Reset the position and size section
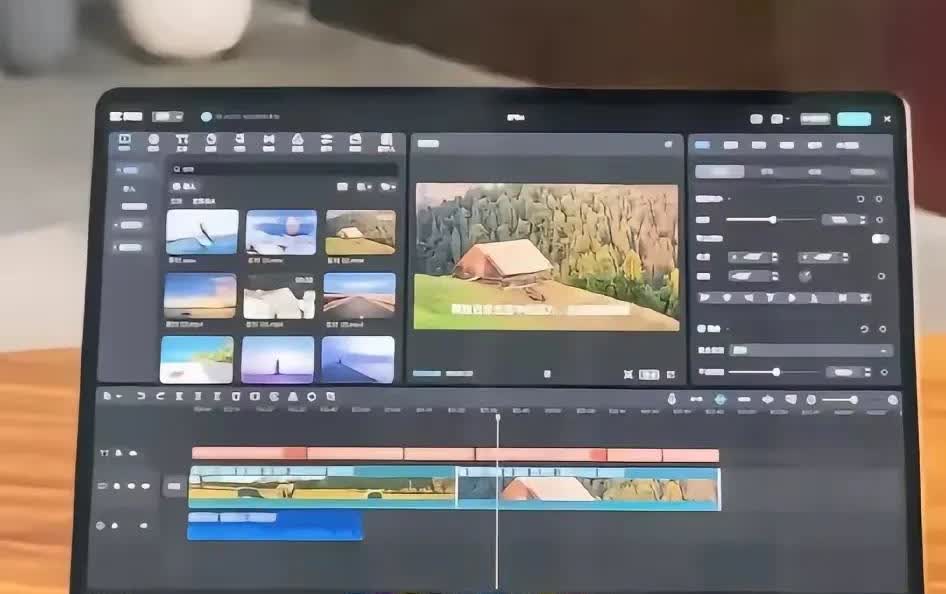The height and width of the screenshot is (594, 946). [x=861, y=199]
